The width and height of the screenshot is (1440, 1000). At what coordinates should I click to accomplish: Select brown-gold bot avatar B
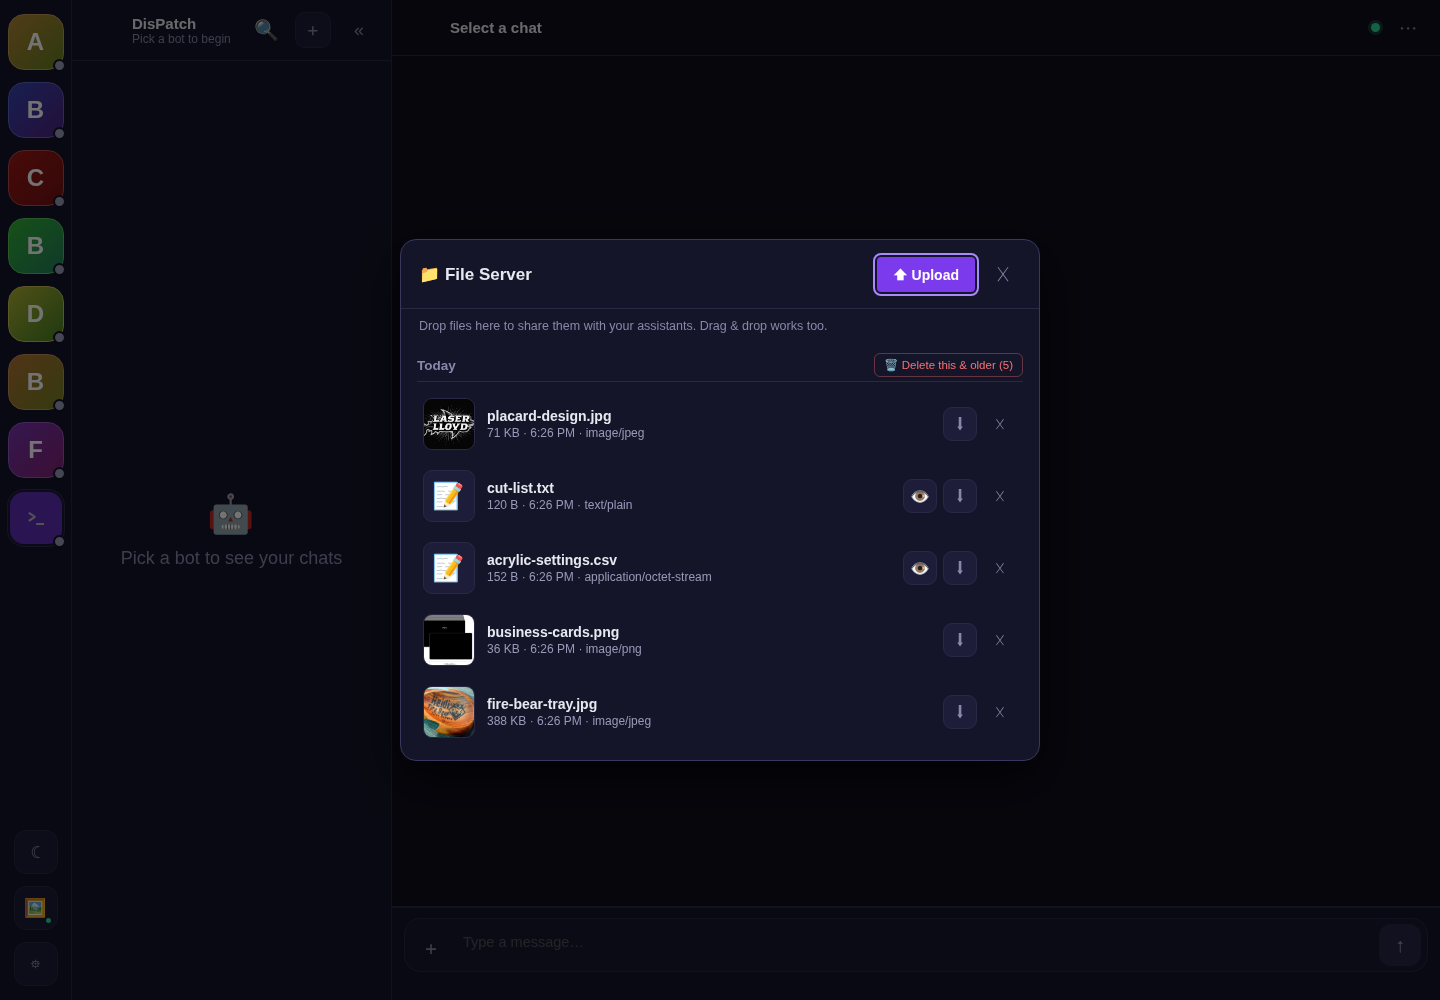[36, 382]
